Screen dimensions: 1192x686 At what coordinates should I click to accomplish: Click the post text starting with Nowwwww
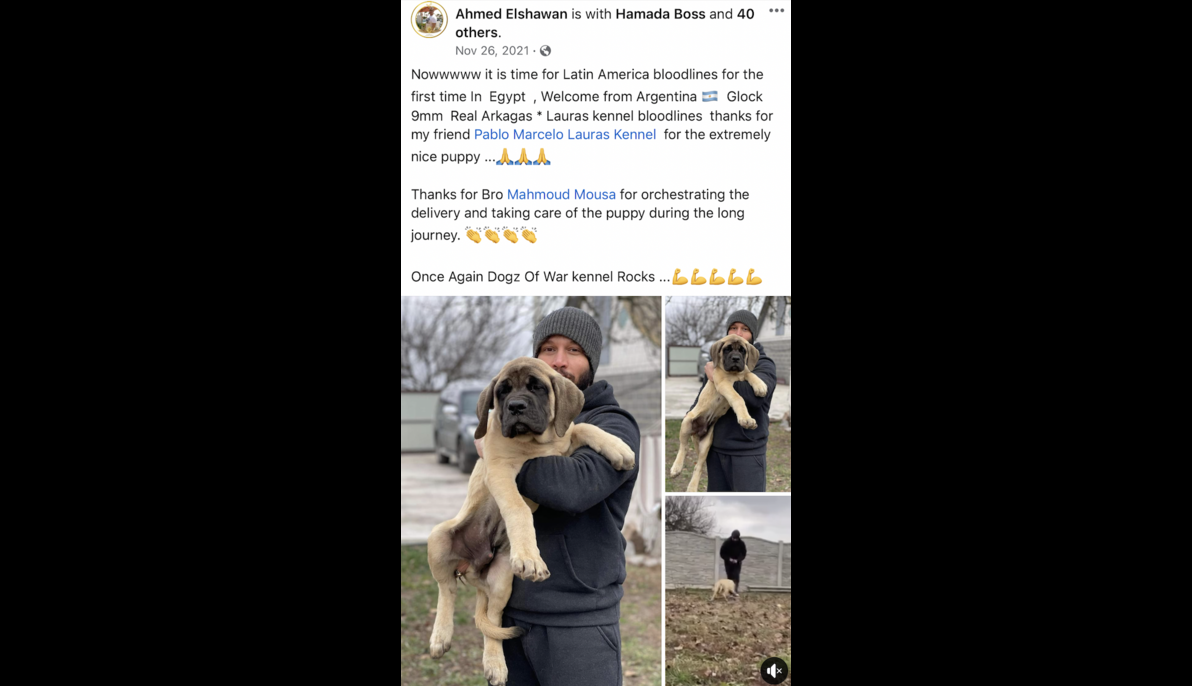coord(592,116)
